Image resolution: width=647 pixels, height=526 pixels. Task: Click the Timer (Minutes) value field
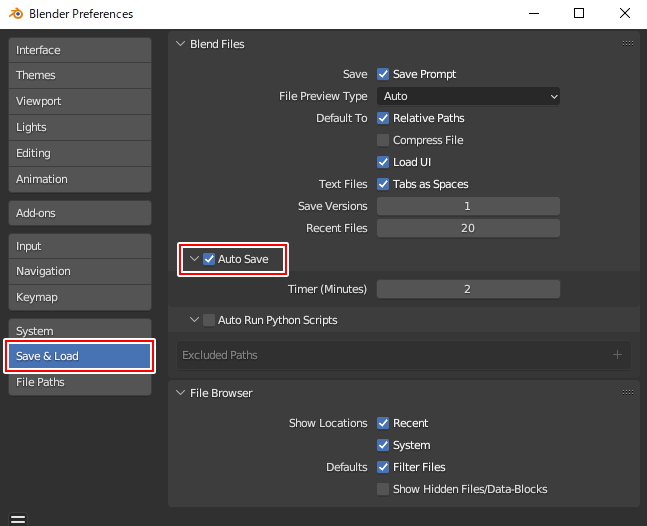(467, 289)
